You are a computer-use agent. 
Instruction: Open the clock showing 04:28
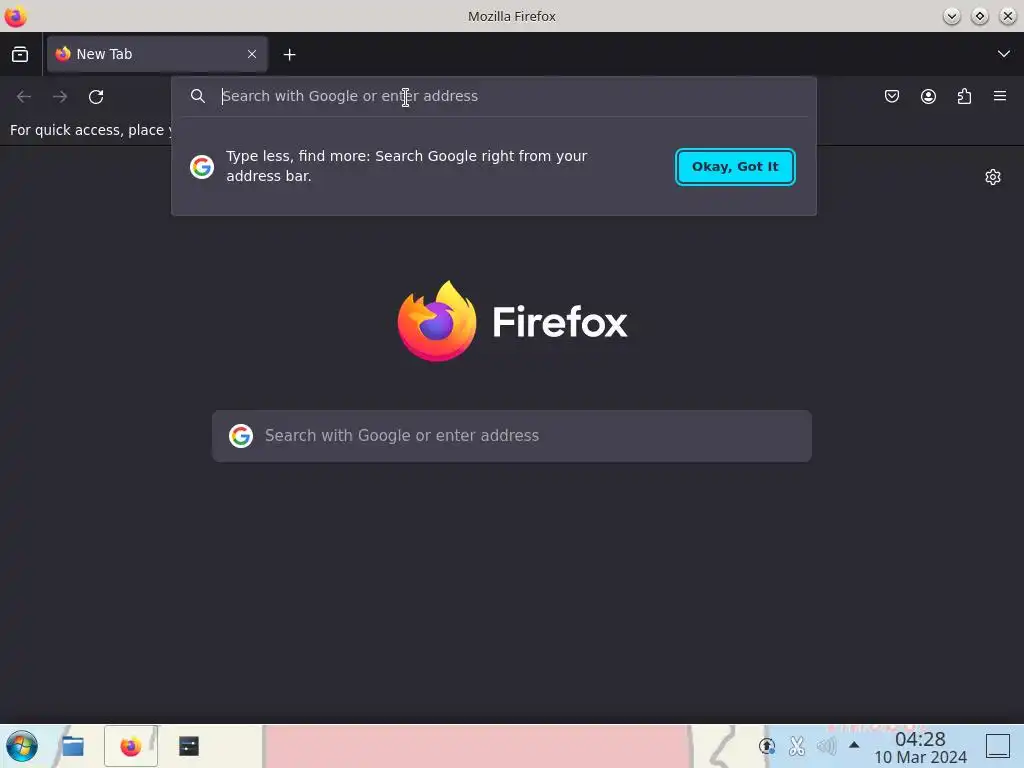[920, 748]
